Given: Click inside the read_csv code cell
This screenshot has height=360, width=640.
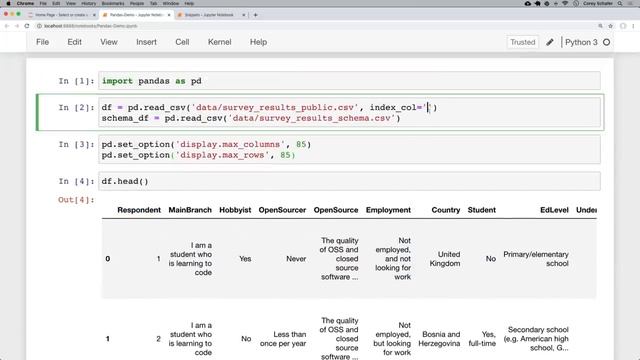Looking at the screenshot, I should [x=349, y=113].
